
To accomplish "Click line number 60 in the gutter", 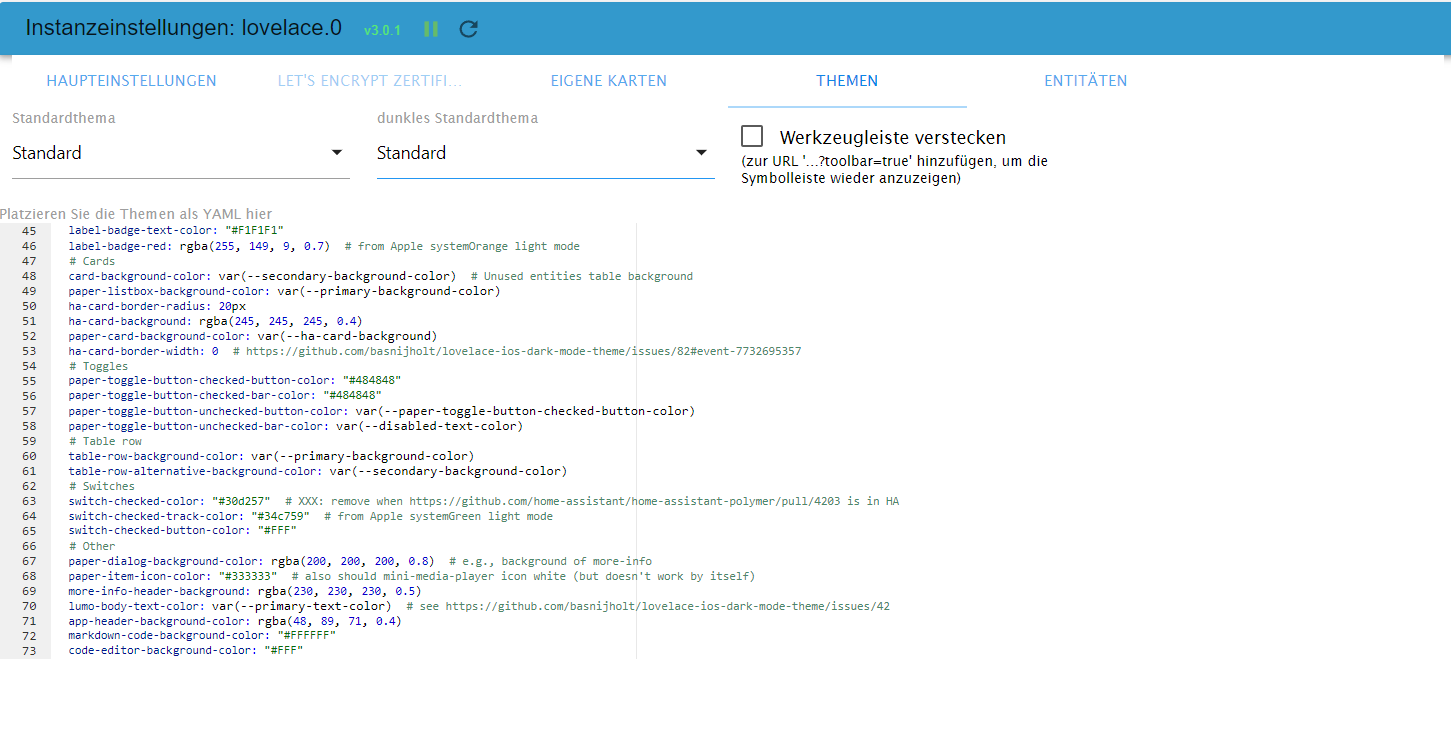I will pyautogui.click(x=29, y=456).
